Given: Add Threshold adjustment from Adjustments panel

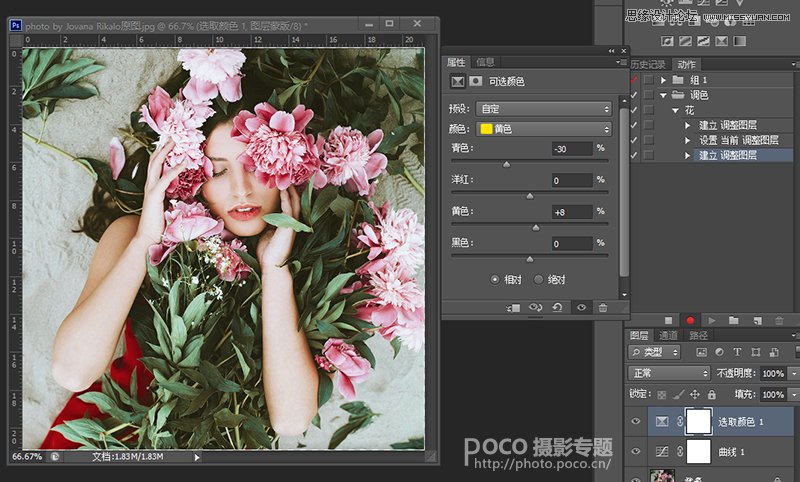Looking at the screenshot, I should click(x=703, y=41).
